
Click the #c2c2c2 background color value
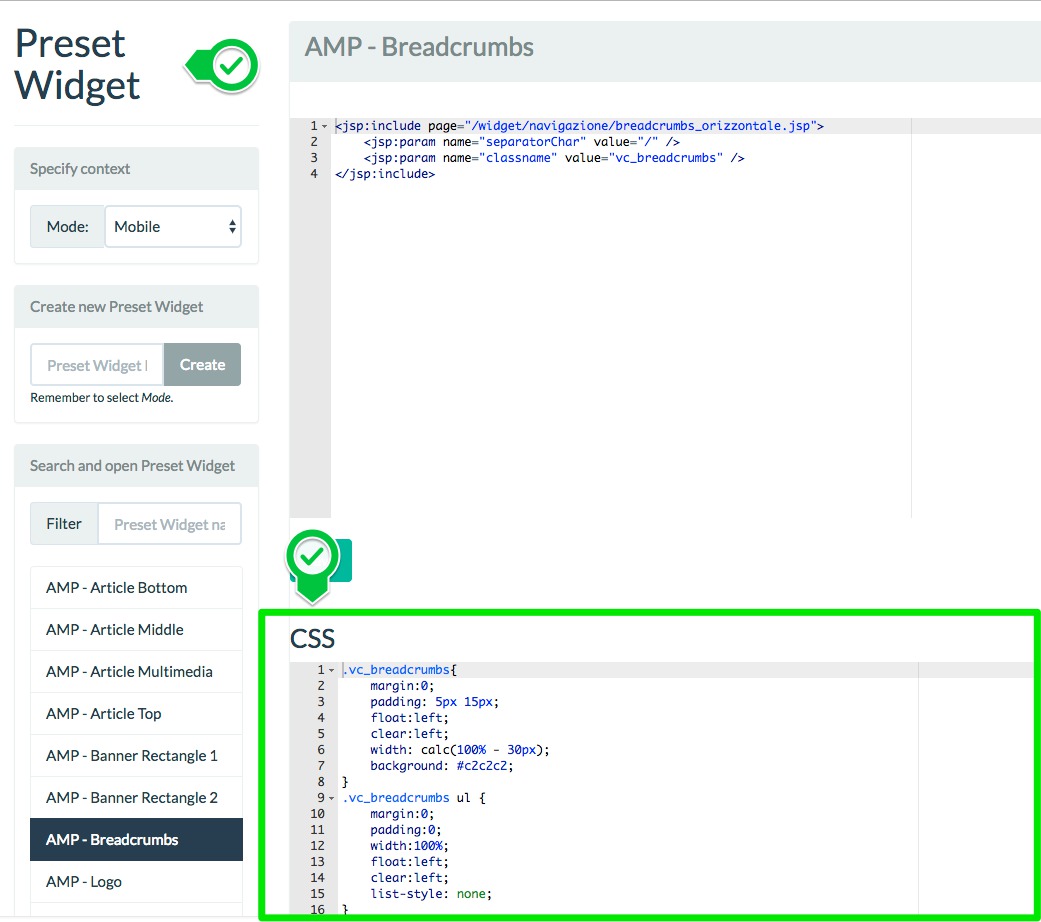click(484, 766)
